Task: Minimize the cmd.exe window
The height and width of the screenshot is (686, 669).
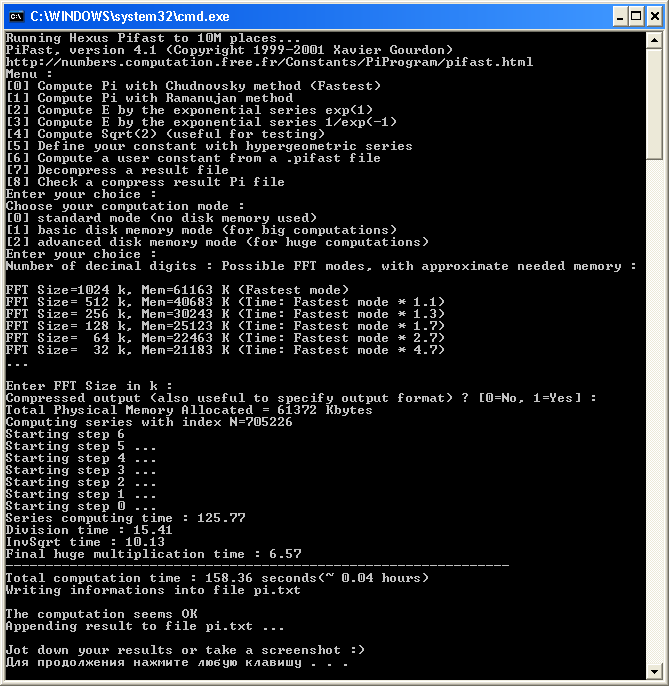Action: point(619,17)
